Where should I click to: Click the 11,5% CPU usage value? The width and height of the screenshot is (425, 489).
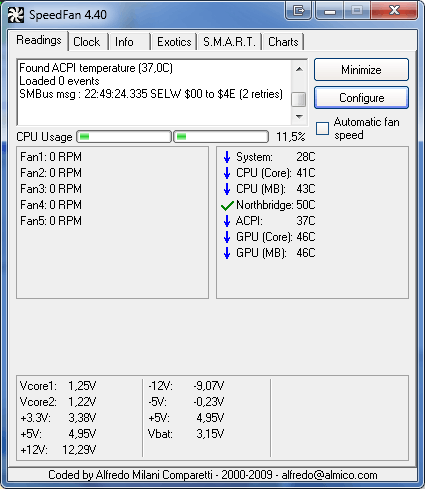(x=291, y=137)
